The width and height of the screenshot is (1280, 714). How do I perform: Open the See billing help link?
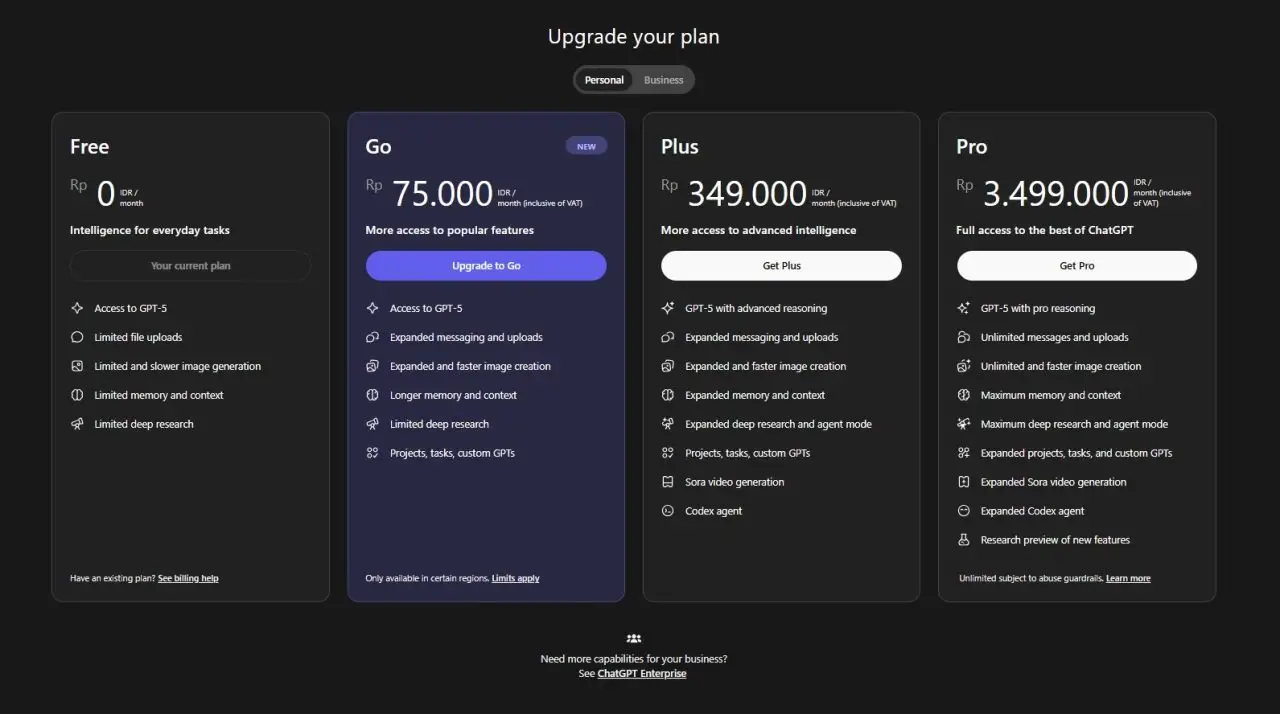pos(188,578)
